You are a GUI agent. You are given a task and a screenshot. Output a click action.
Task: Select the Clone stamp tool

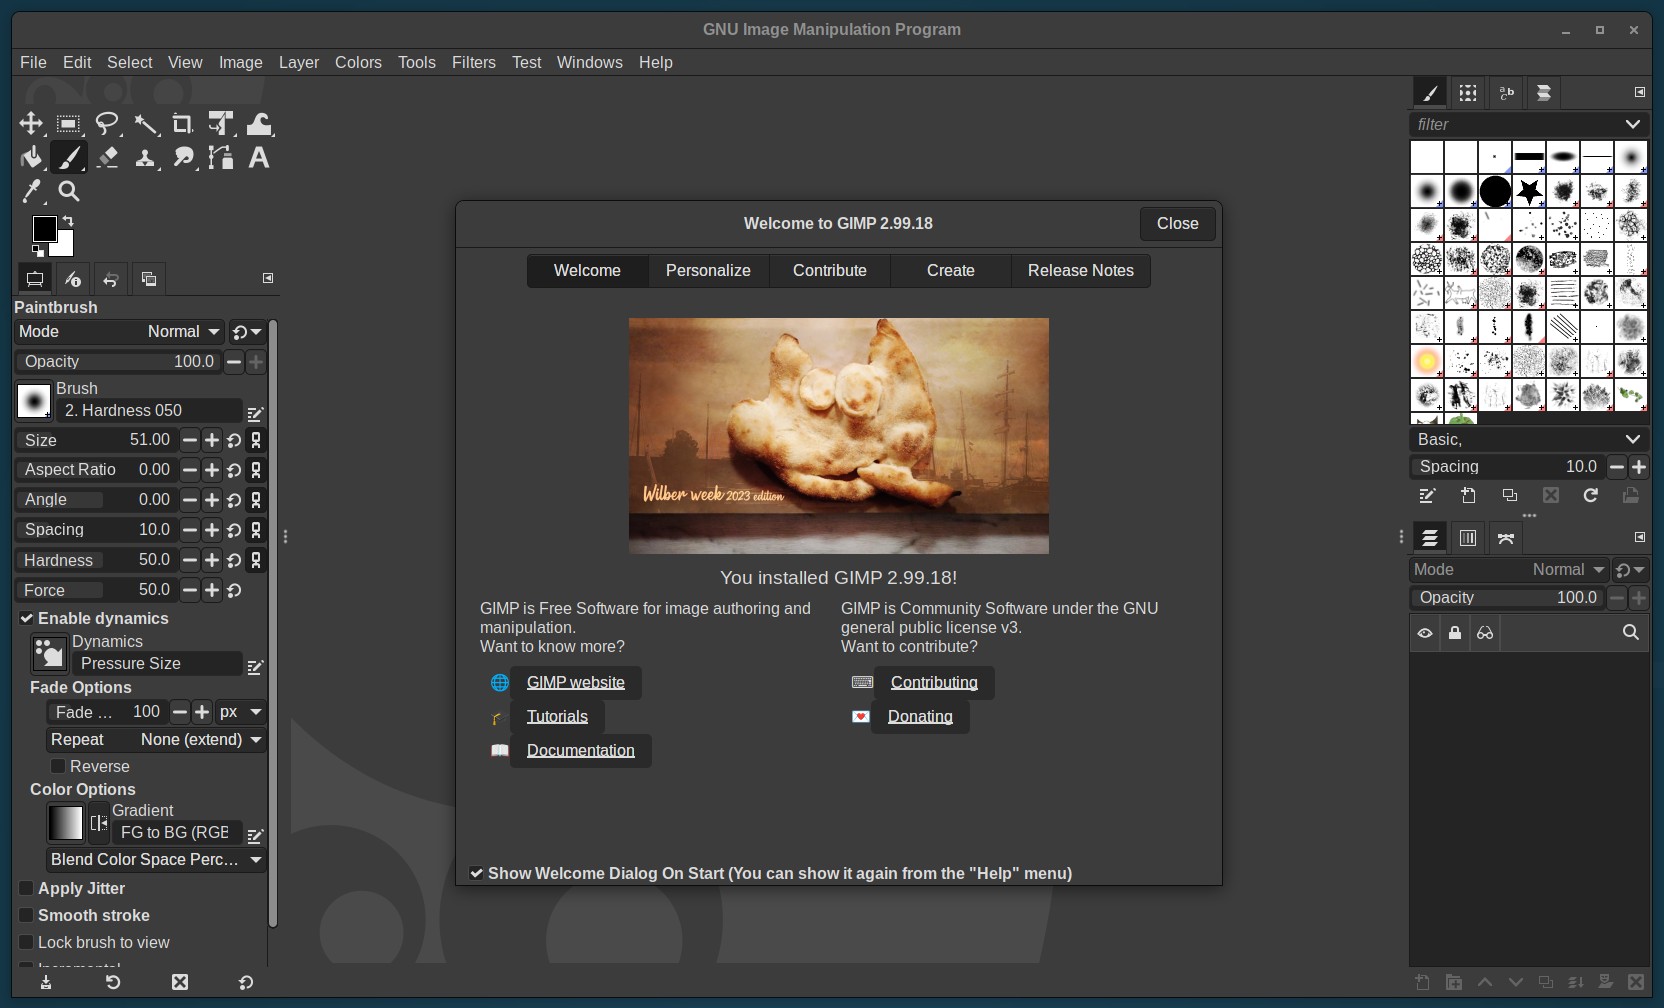[x=146, y=158]
